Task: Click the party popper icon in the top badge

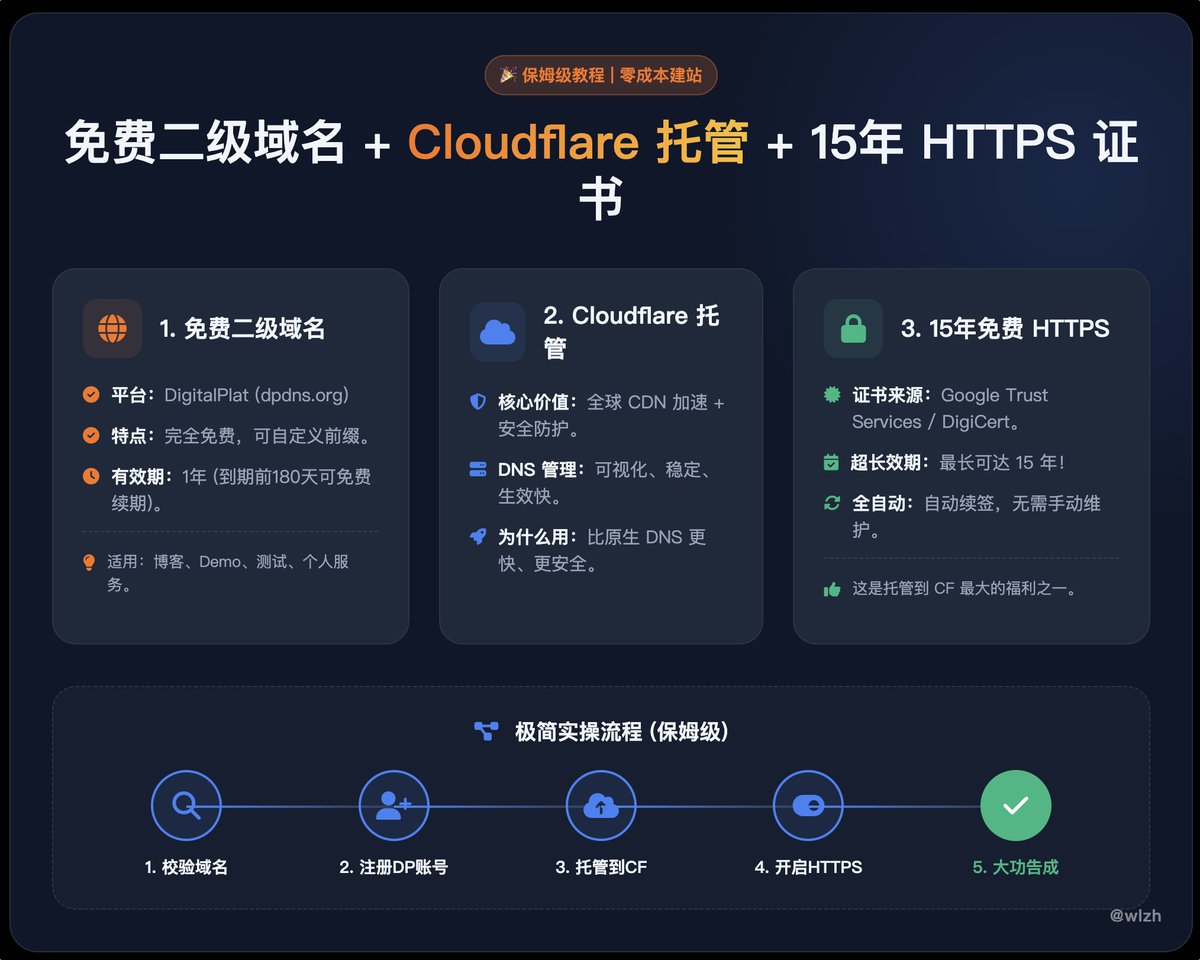Action: click(x=508, y=75)
